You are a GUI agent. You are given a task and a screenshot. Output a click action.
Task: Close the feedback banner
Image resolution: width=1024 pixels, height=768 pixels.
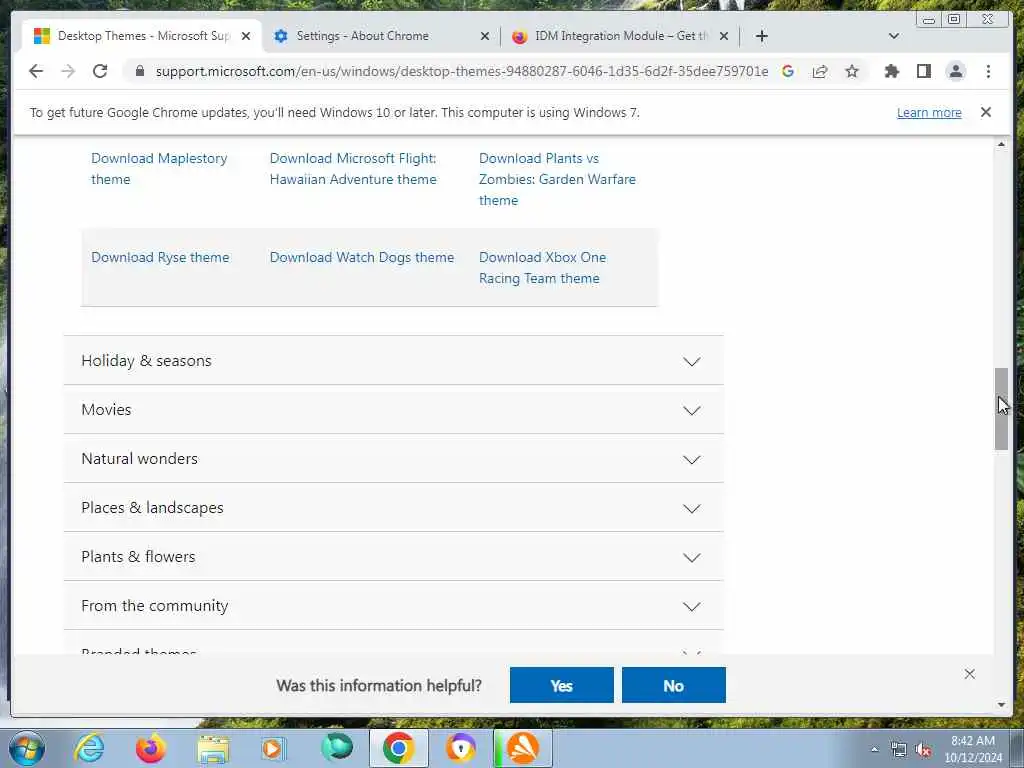point(969,674)
